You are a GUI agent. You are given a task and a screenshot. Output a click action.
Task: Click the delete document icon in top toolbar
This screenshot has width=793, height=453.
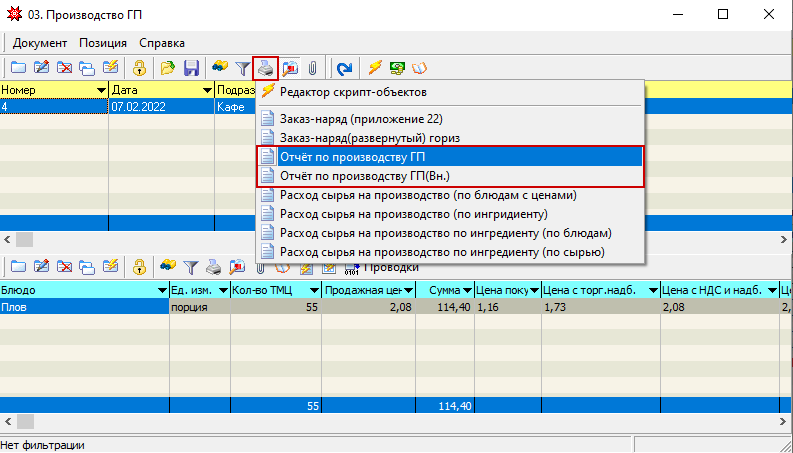tap(65, 68)
